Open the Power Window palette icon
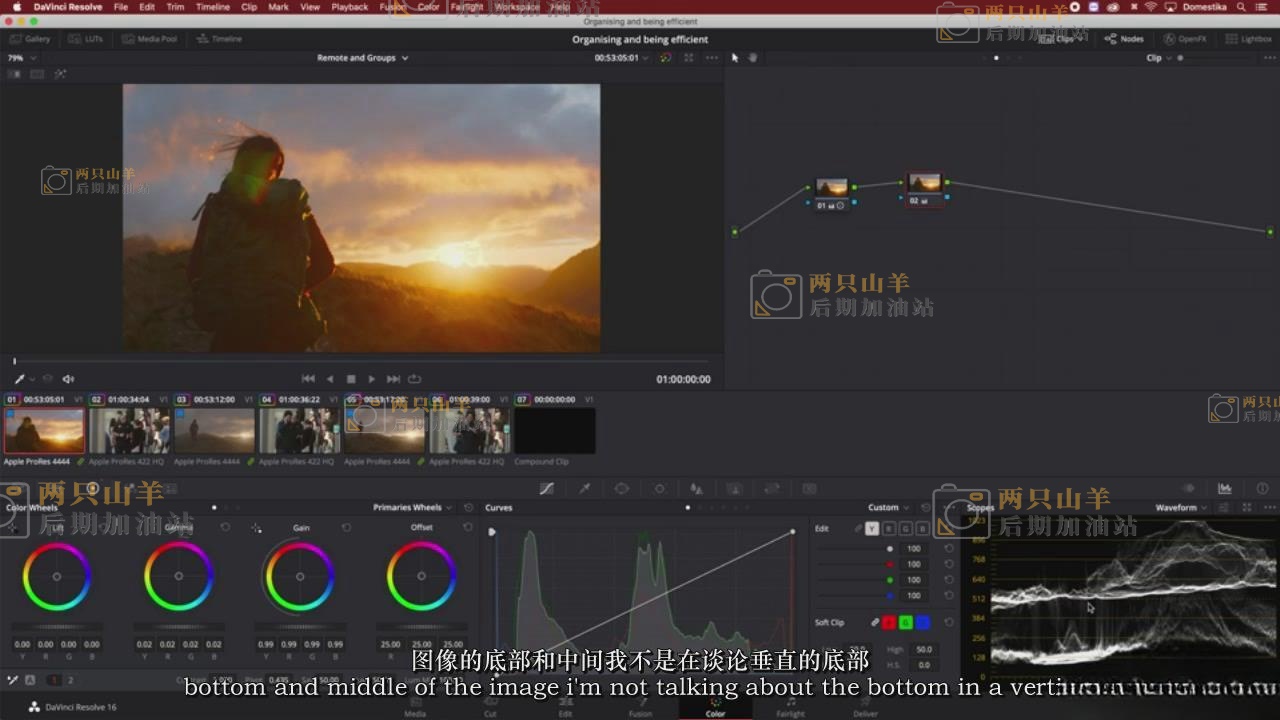The height and width of the screenshot is (720, 1280). coord(621,489)
